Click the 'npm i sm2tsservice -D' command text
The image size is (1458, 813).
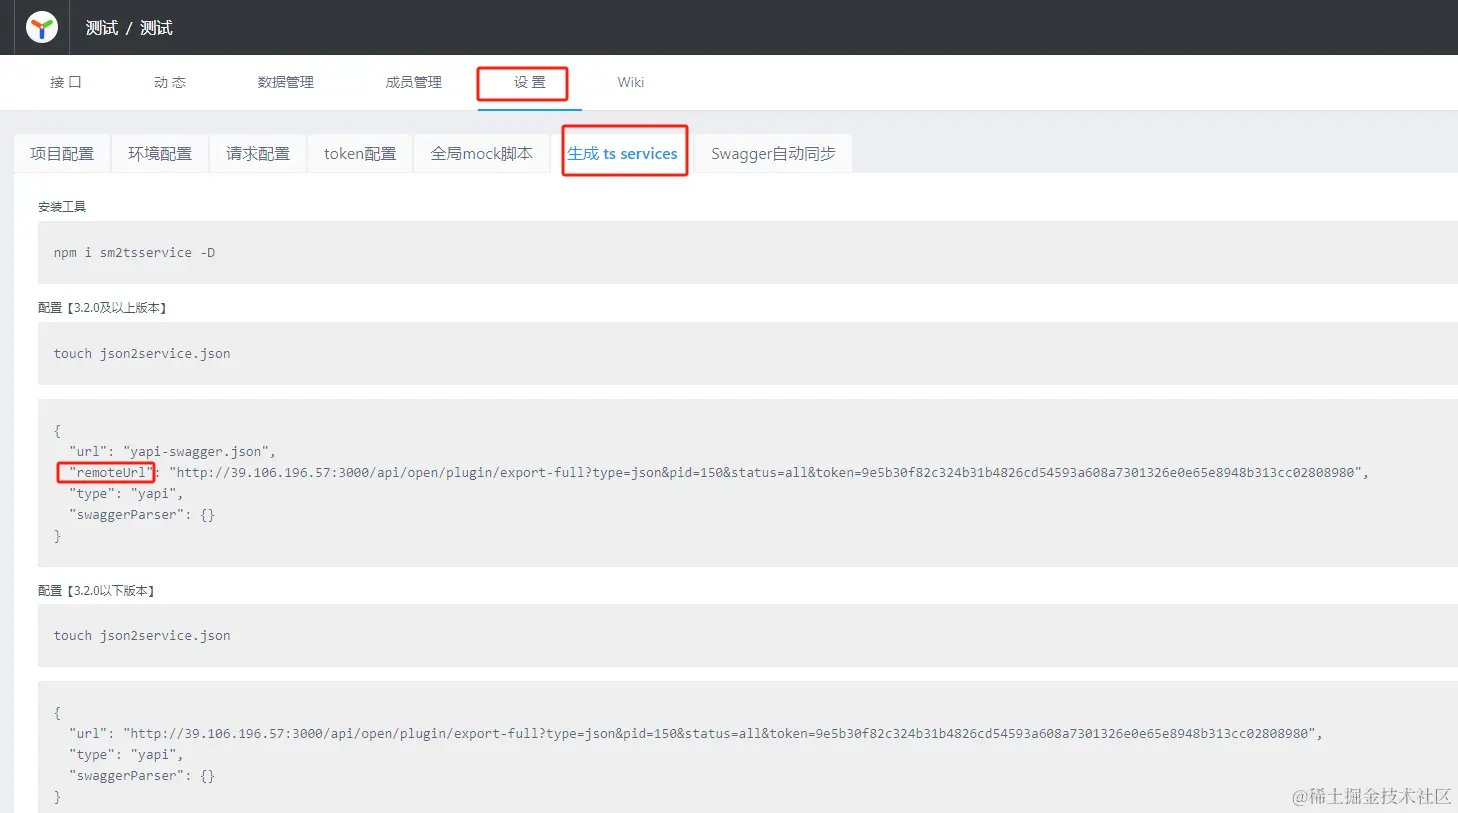point(134,253)
